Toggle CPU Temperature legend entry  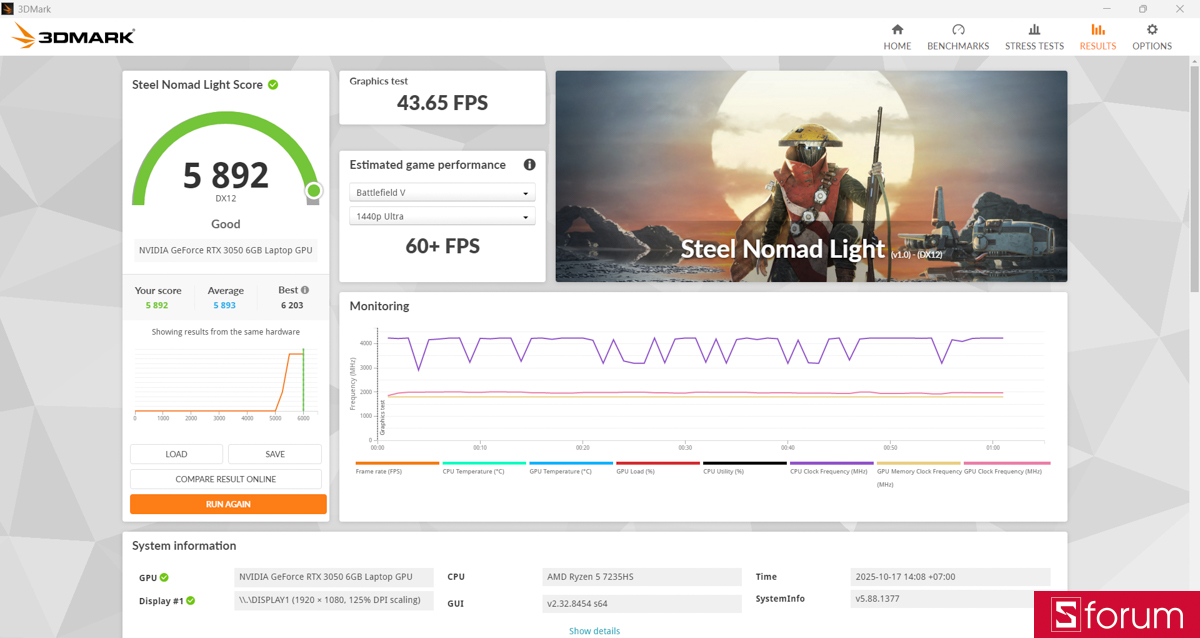coord(484,467)
